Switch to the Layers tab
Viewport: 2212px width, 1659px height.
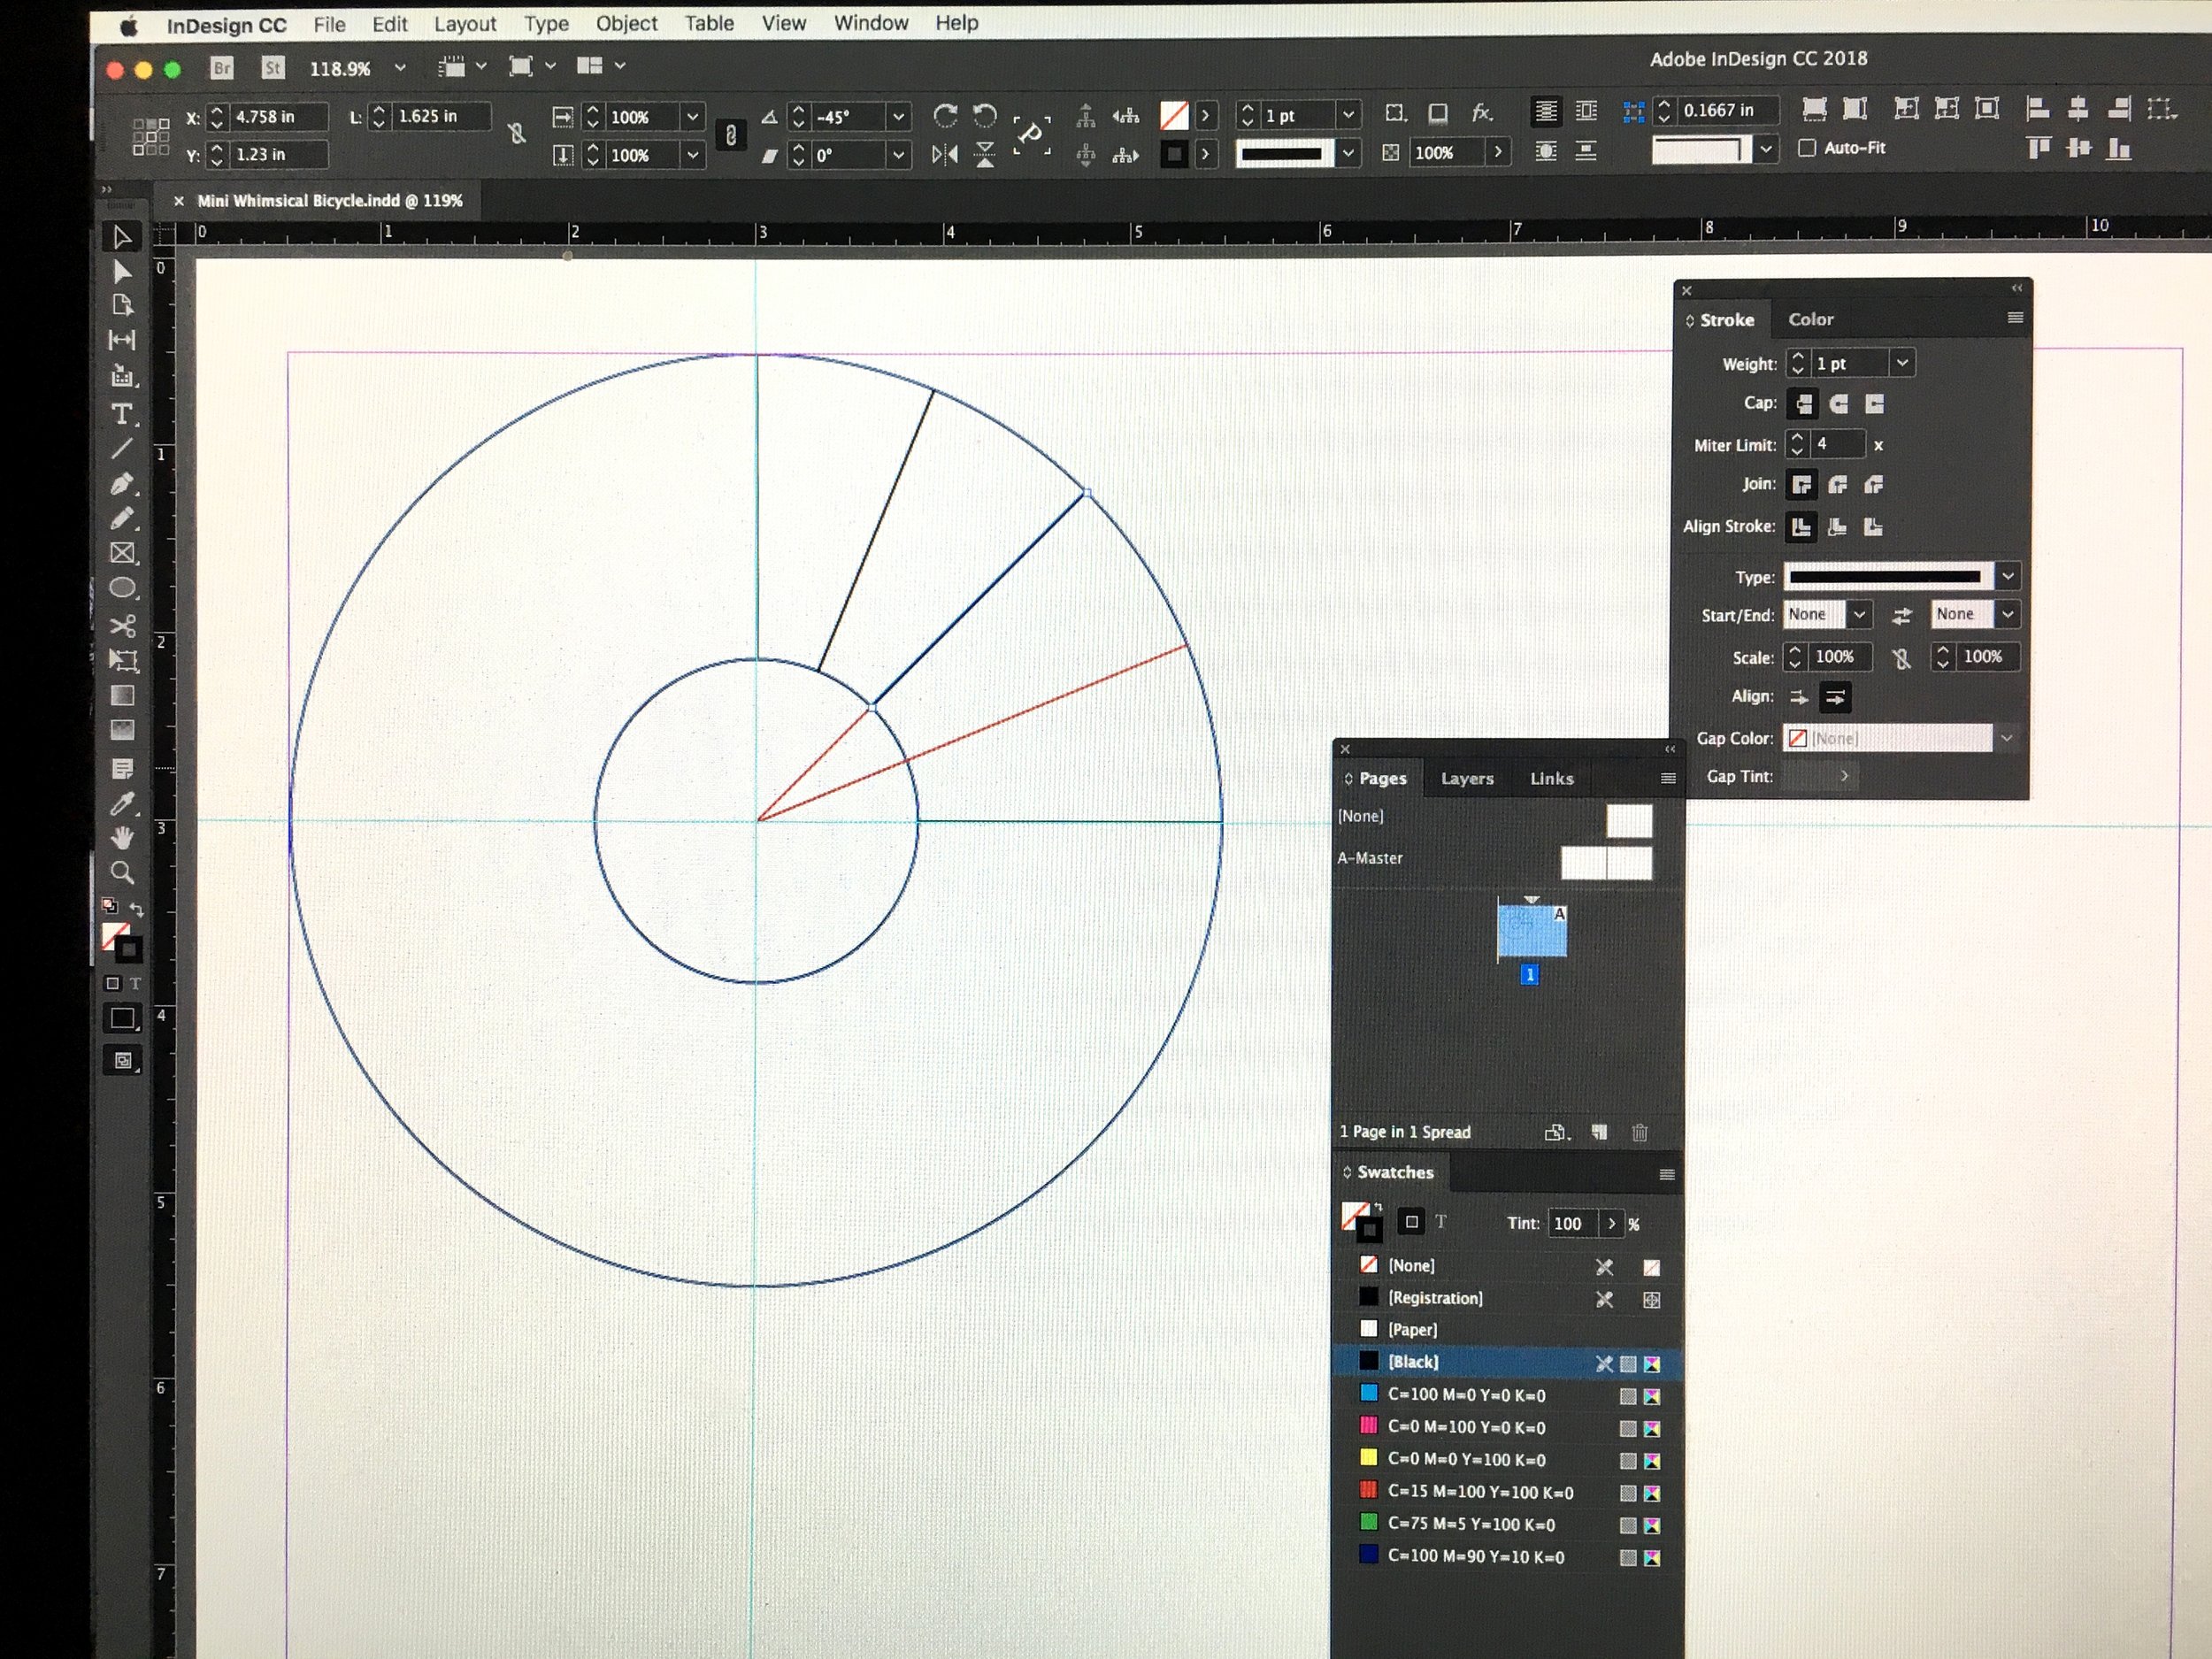point(1467,779)
